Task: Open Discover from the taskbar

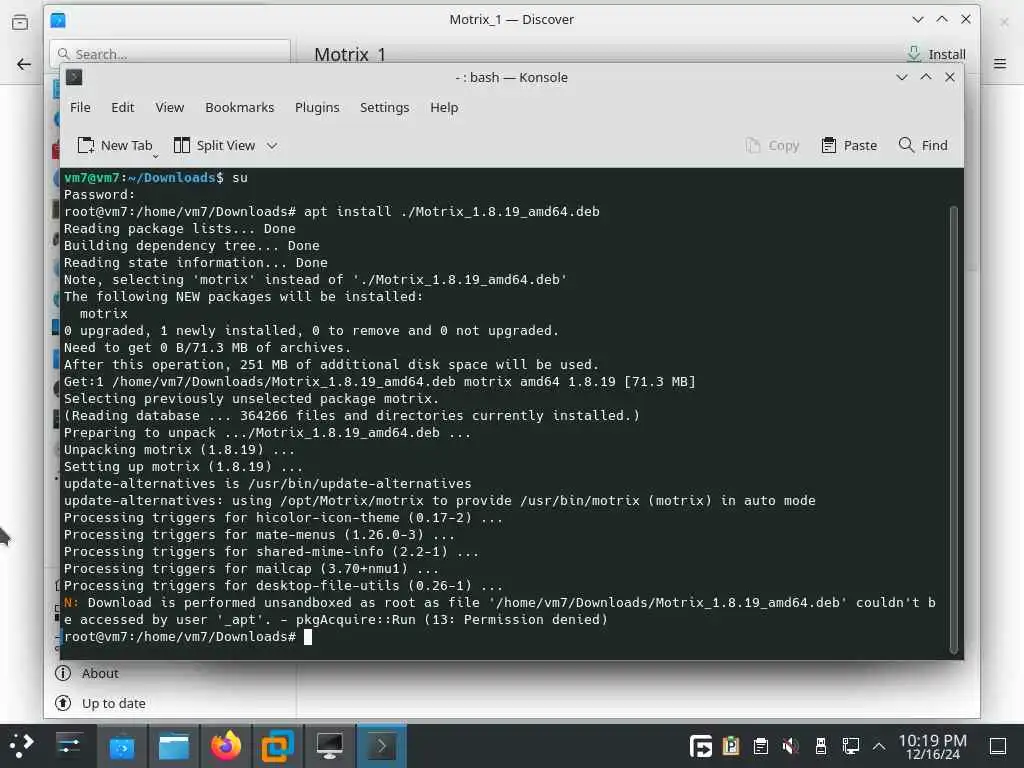Action: pyautogui.click(x=121, y=746)
